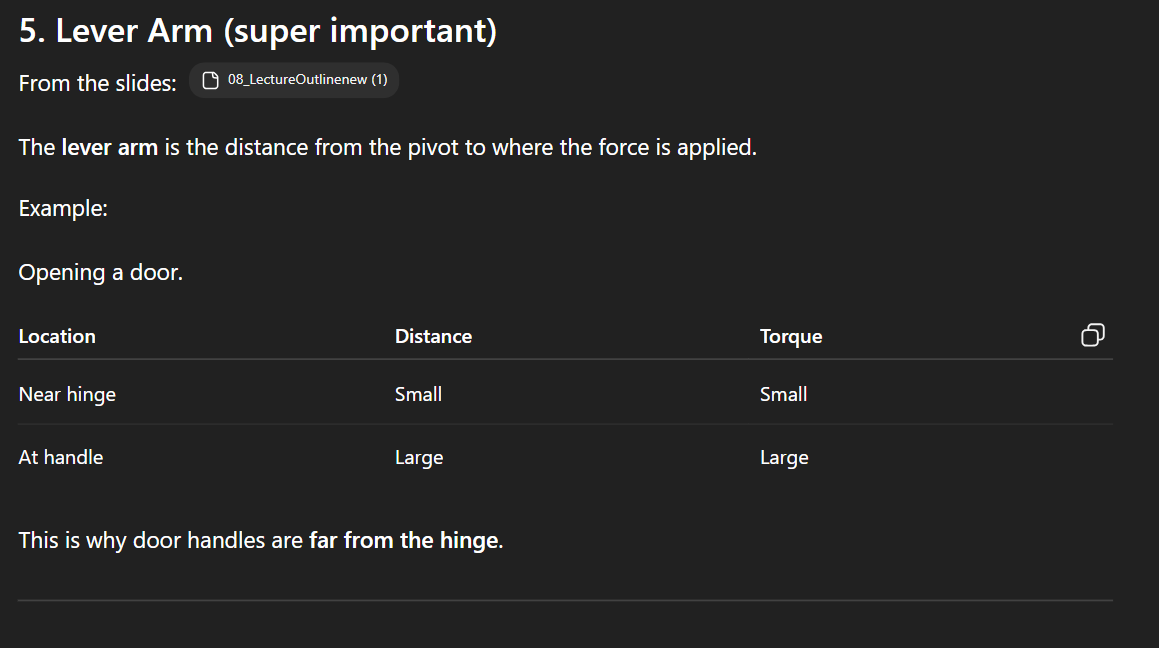Click the "Example:" line of text

pyautogui.click(x=63, y=210)
